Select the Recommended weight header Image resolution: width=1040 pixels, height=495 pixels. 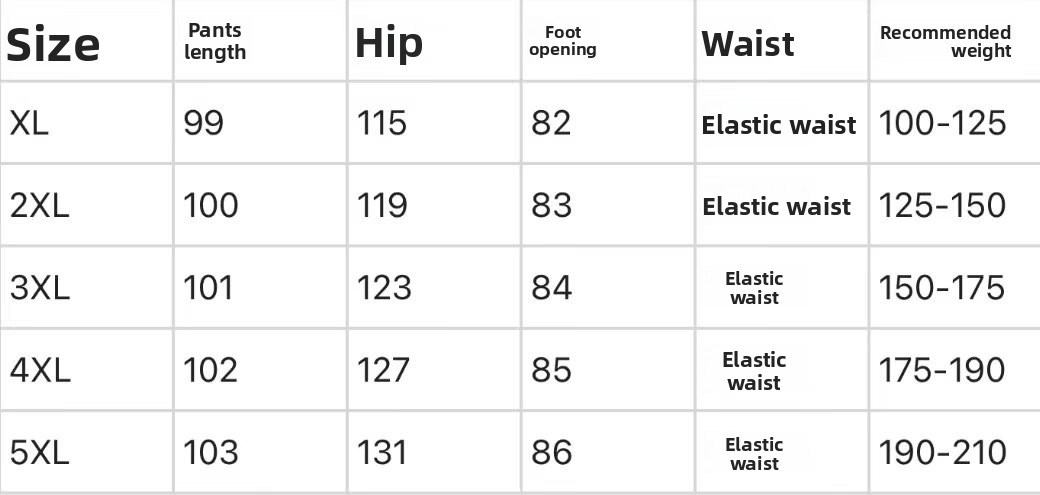(945, 42)
